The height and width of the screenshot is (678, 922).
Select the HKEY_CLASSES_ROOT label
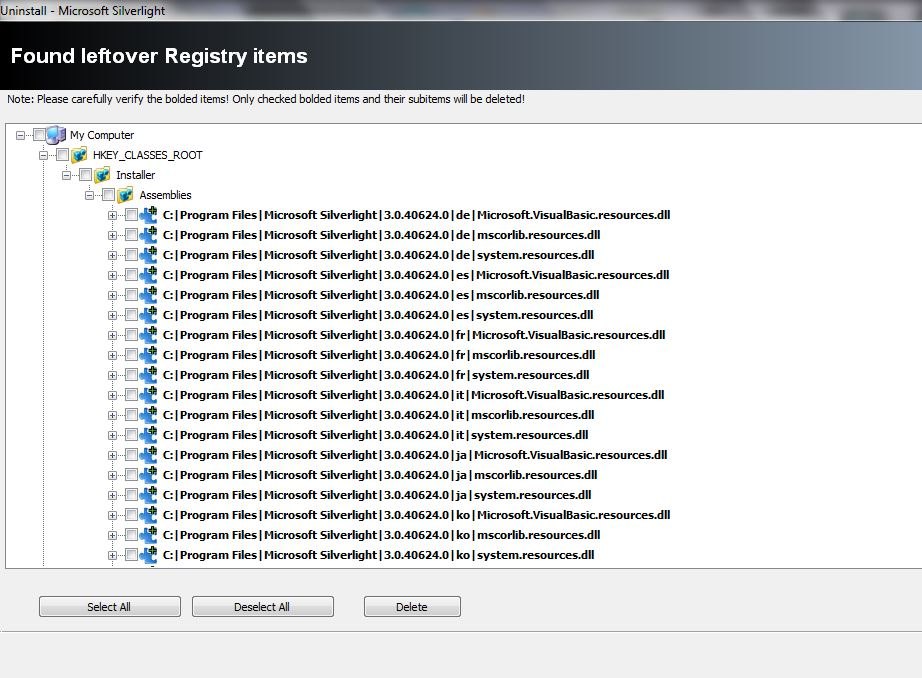point(148,155)
